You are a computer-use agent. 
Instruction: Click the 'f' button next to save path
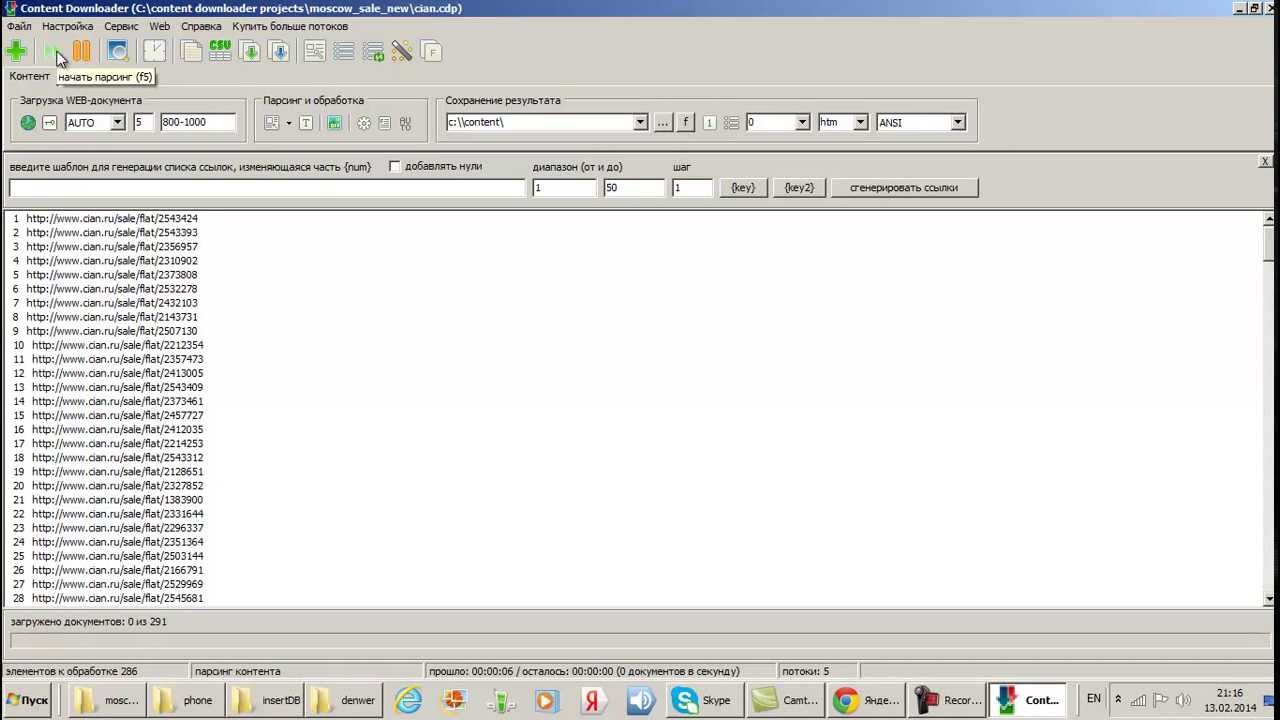[x=686, y=122]
